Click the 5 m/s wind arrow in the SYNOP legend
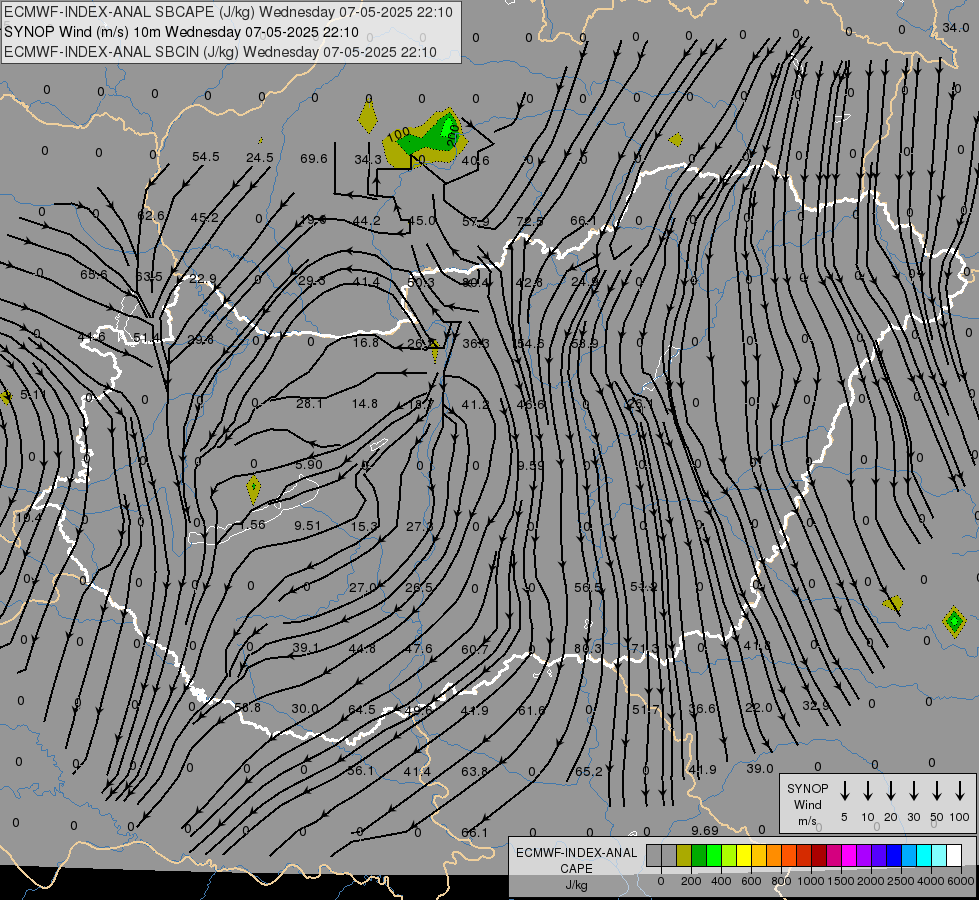The height and width of the screenshot is (900, 979). 844,790
